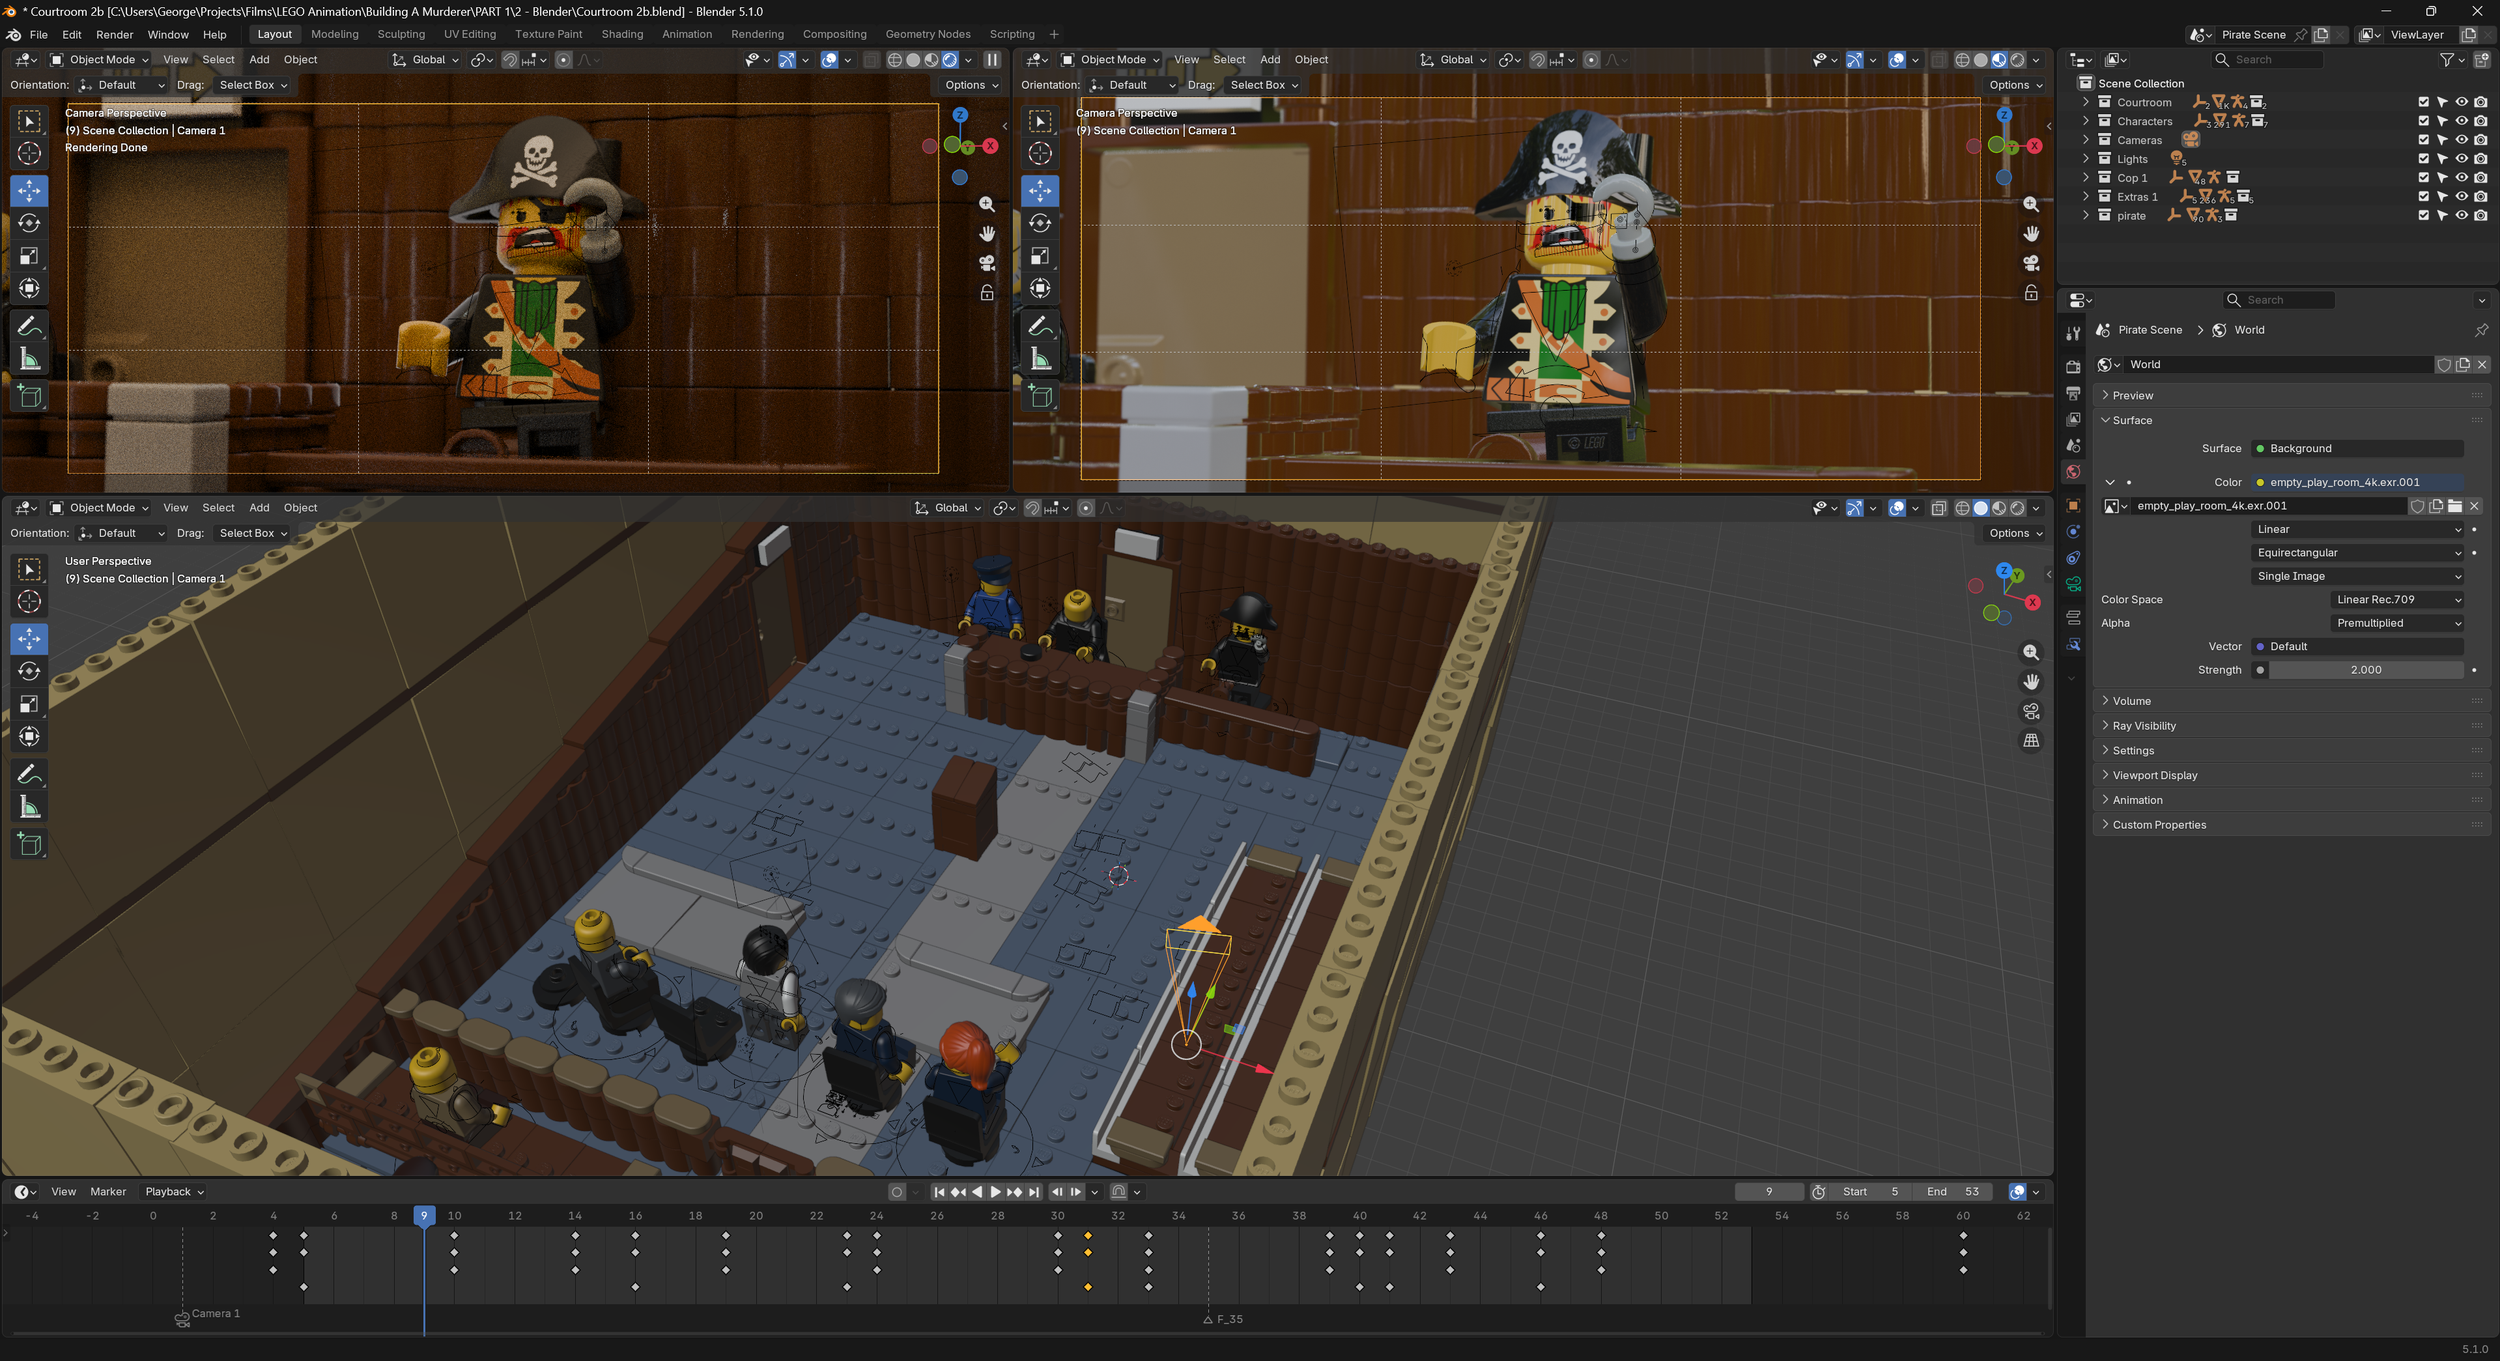Open Drag Select Box dropdown in bottom viewport
Viewport: 2500px width, 1361px height.
click(253, 534)
